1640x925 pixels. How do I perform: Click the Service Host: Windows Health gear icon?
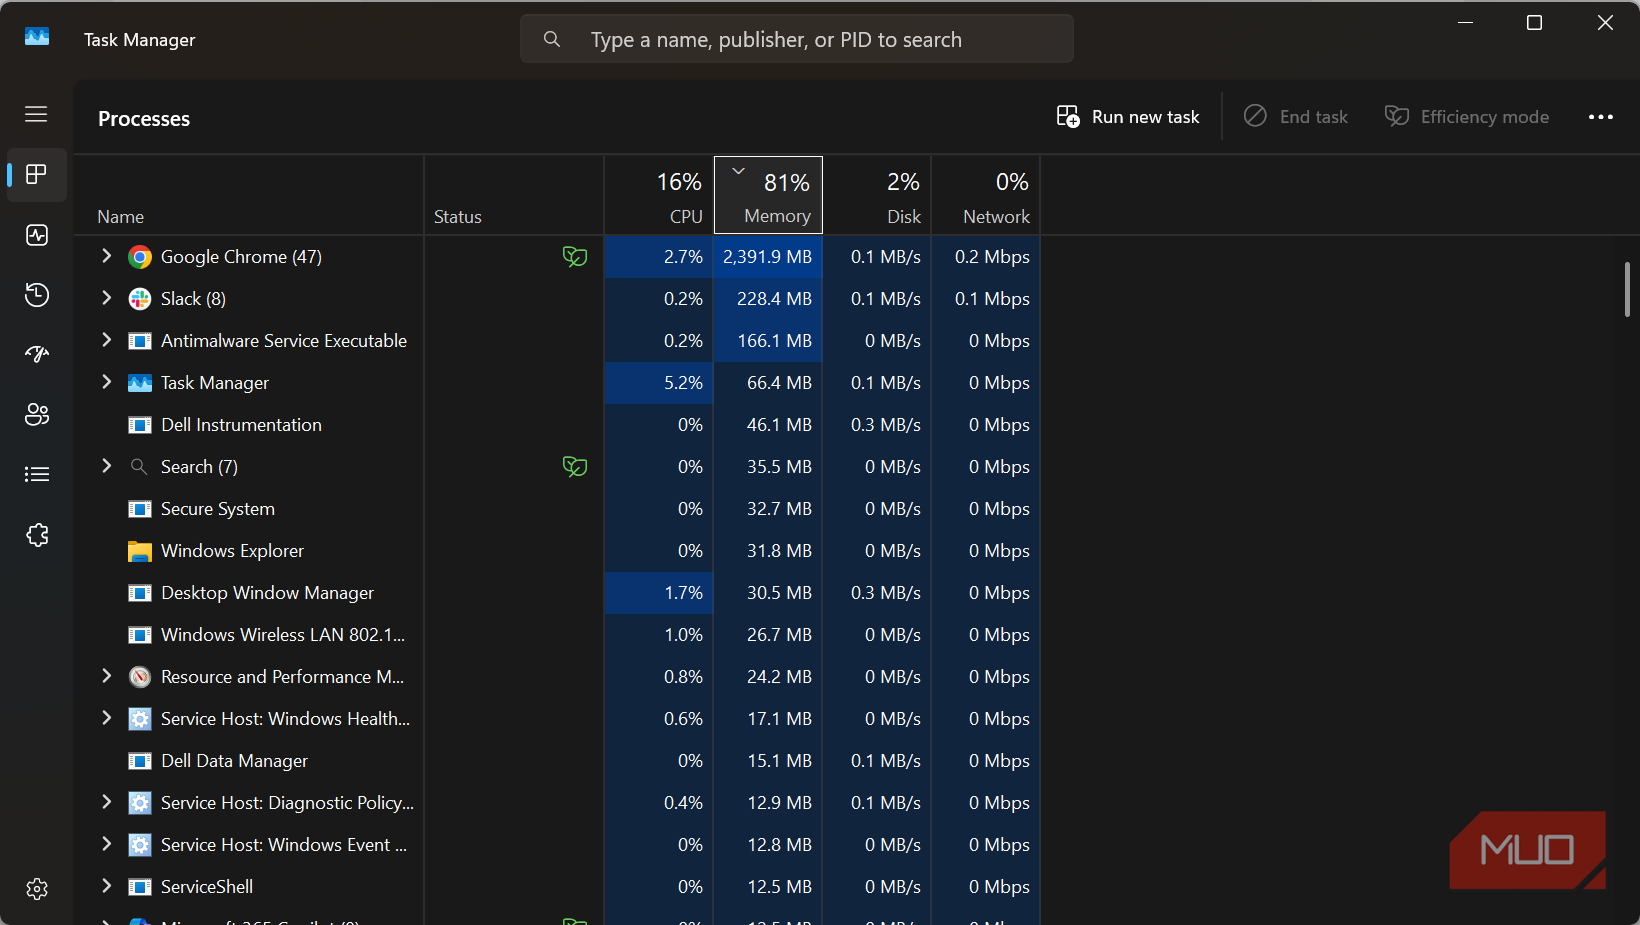pos(140,719)
